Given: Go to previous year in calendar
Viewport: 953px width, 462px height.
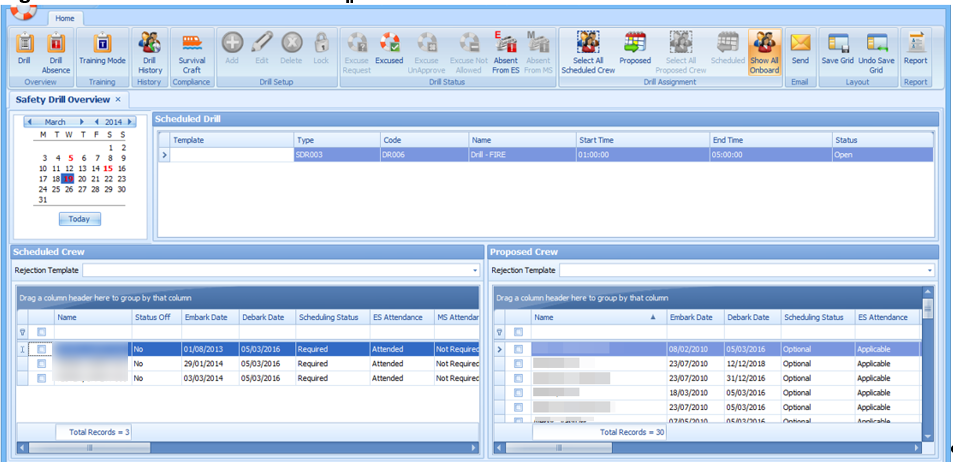Looking at the screenshot, I should pyautogui.click(x=97, y=122).
